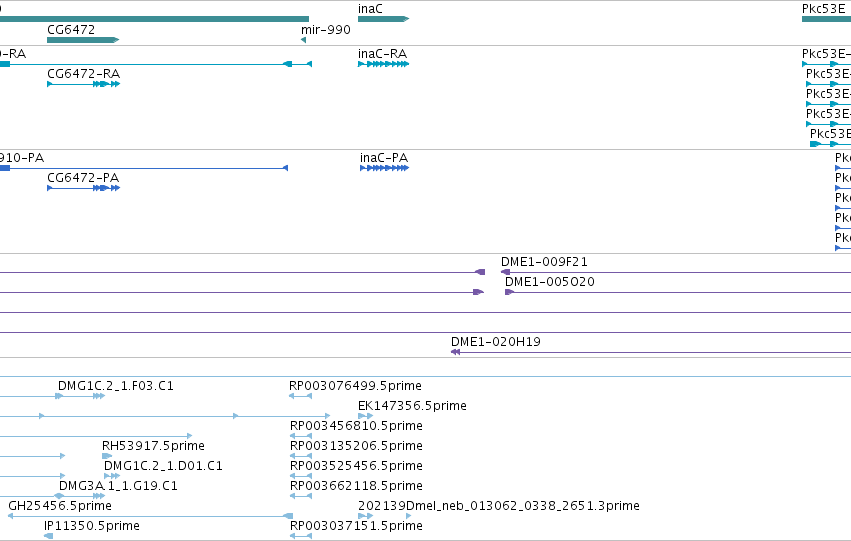Select the CG6472-PA feature
This screenshot has width=851, height=541.
84,188
